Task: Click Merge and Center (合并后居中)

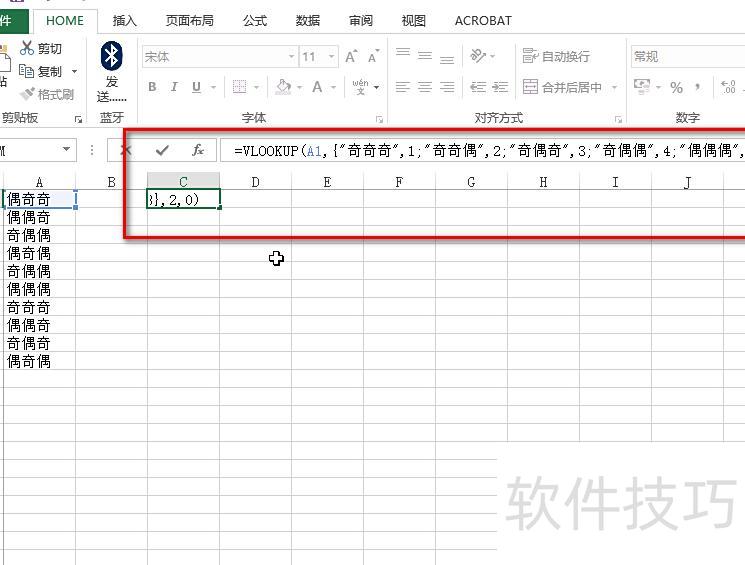Action: (x=562, y=87)
